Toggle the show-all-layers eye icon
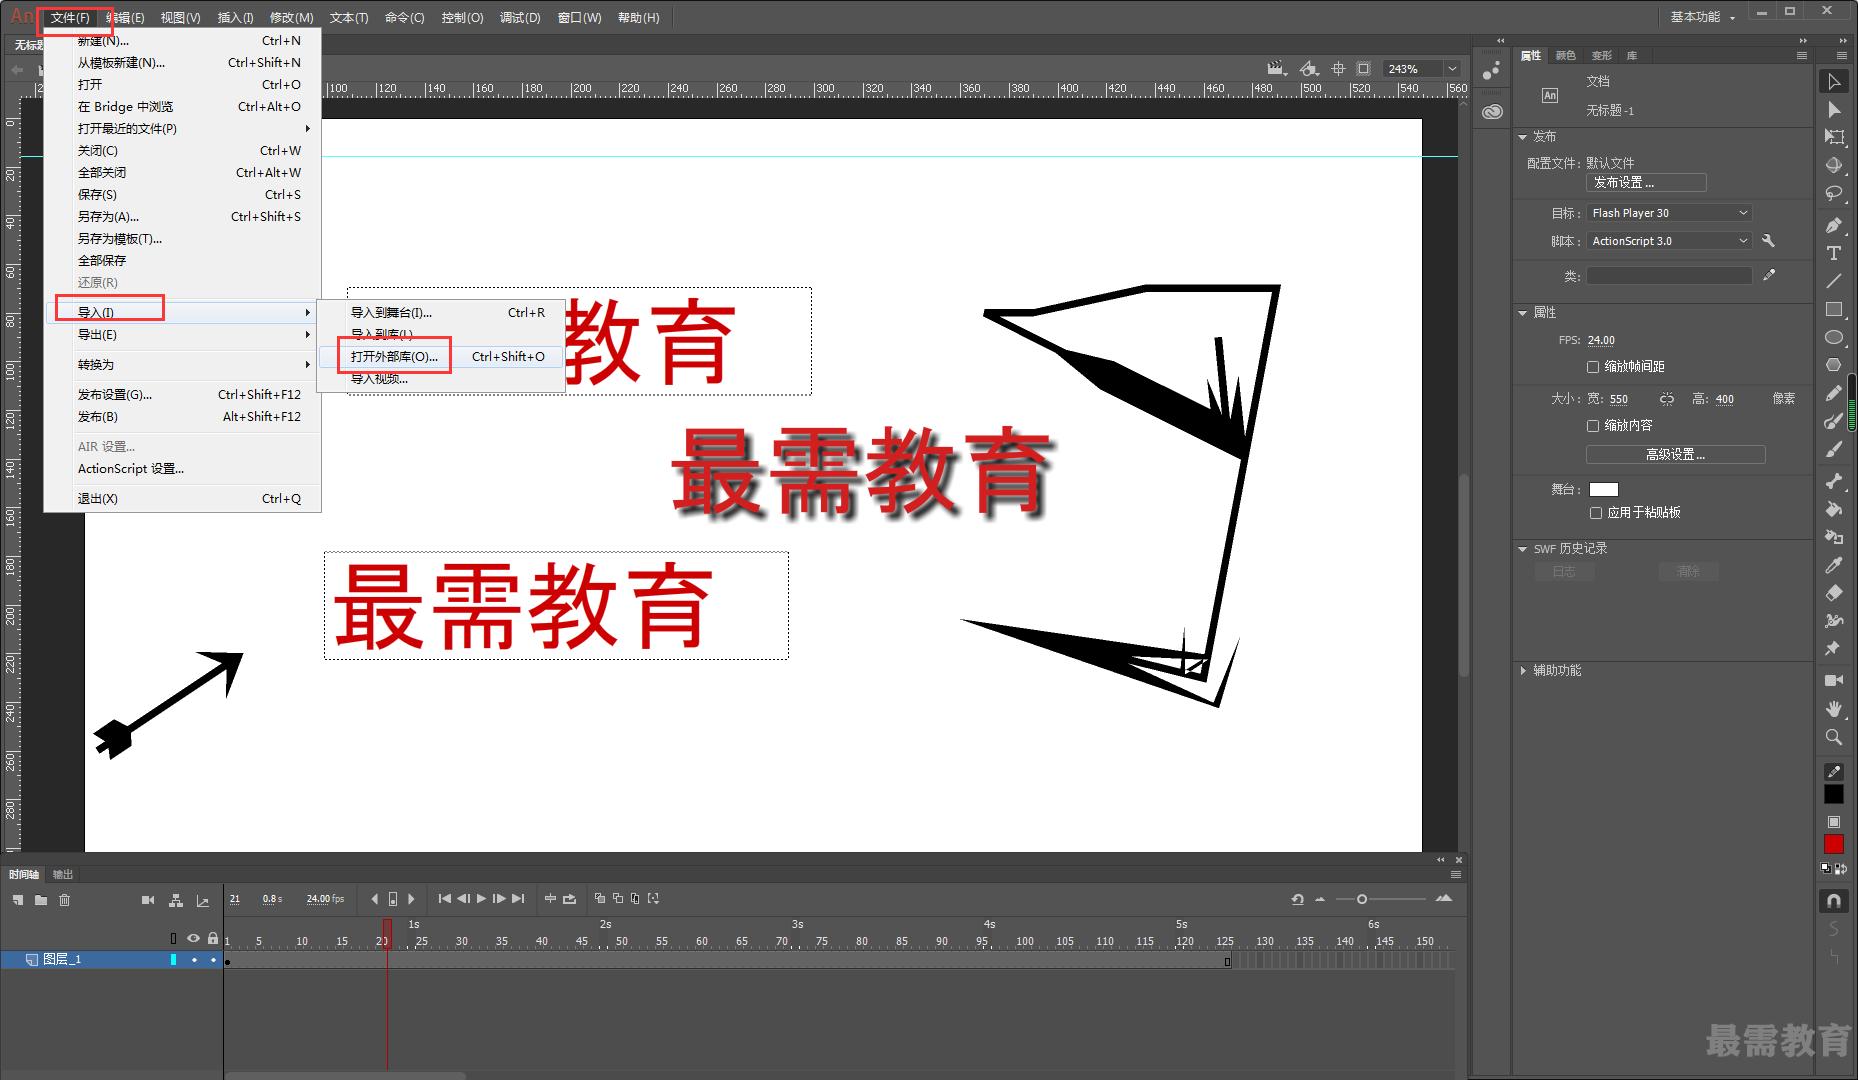This screenshot has width=1858, height=1080. tap(194, 938)
